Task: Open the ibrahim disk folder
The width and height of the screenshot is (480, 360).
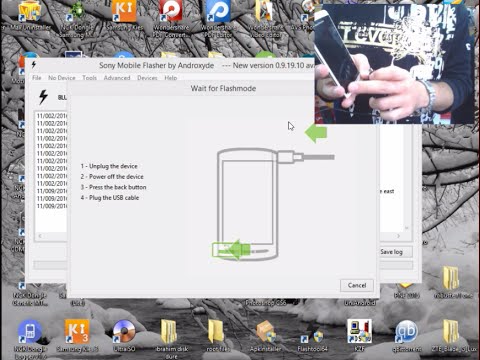Action: coord(171,338)
